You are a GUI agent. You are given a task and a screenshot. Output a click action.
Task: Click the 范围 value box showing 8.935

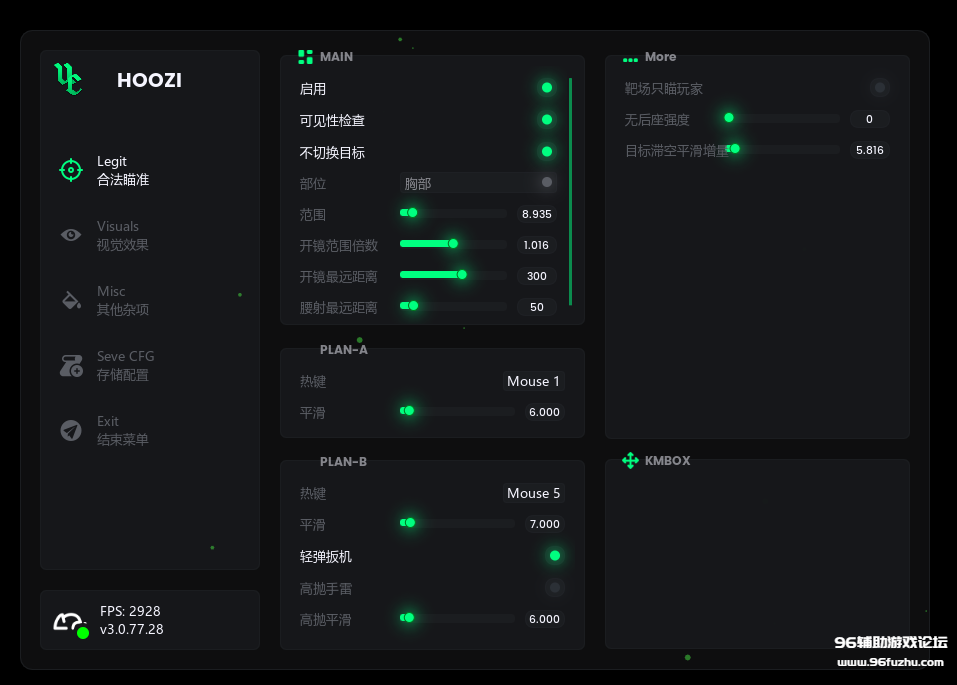pos(536,214)
